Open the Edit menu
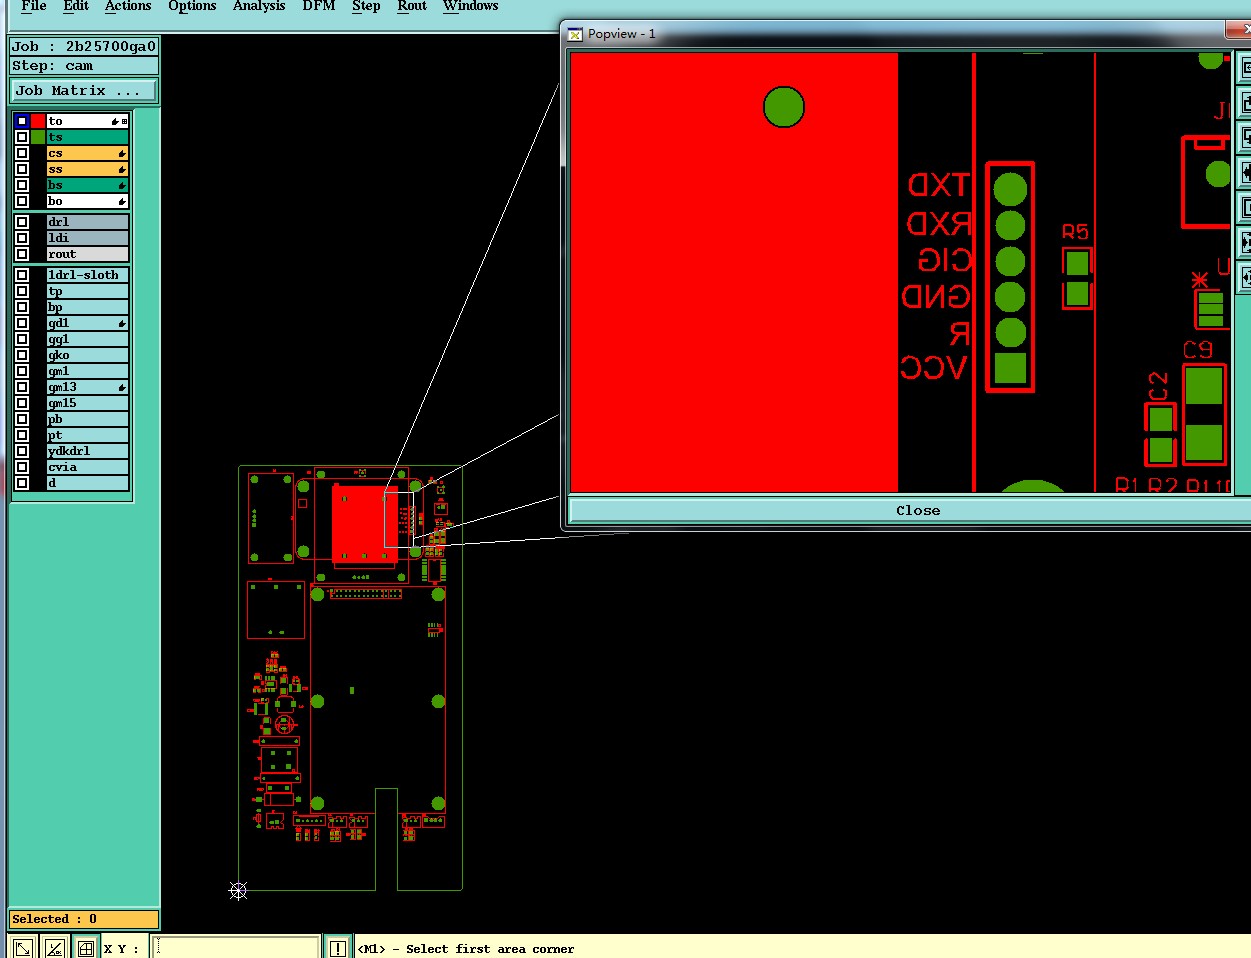 (76, 6)
